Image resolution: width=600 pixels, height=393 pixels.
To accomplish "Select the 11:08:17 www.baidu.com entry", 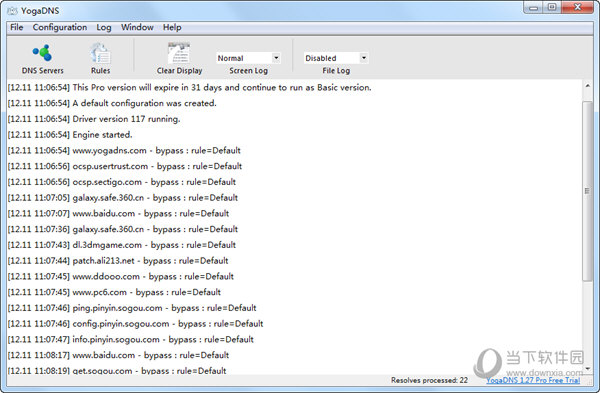I will pyautogui.click(x=119, y=355).
